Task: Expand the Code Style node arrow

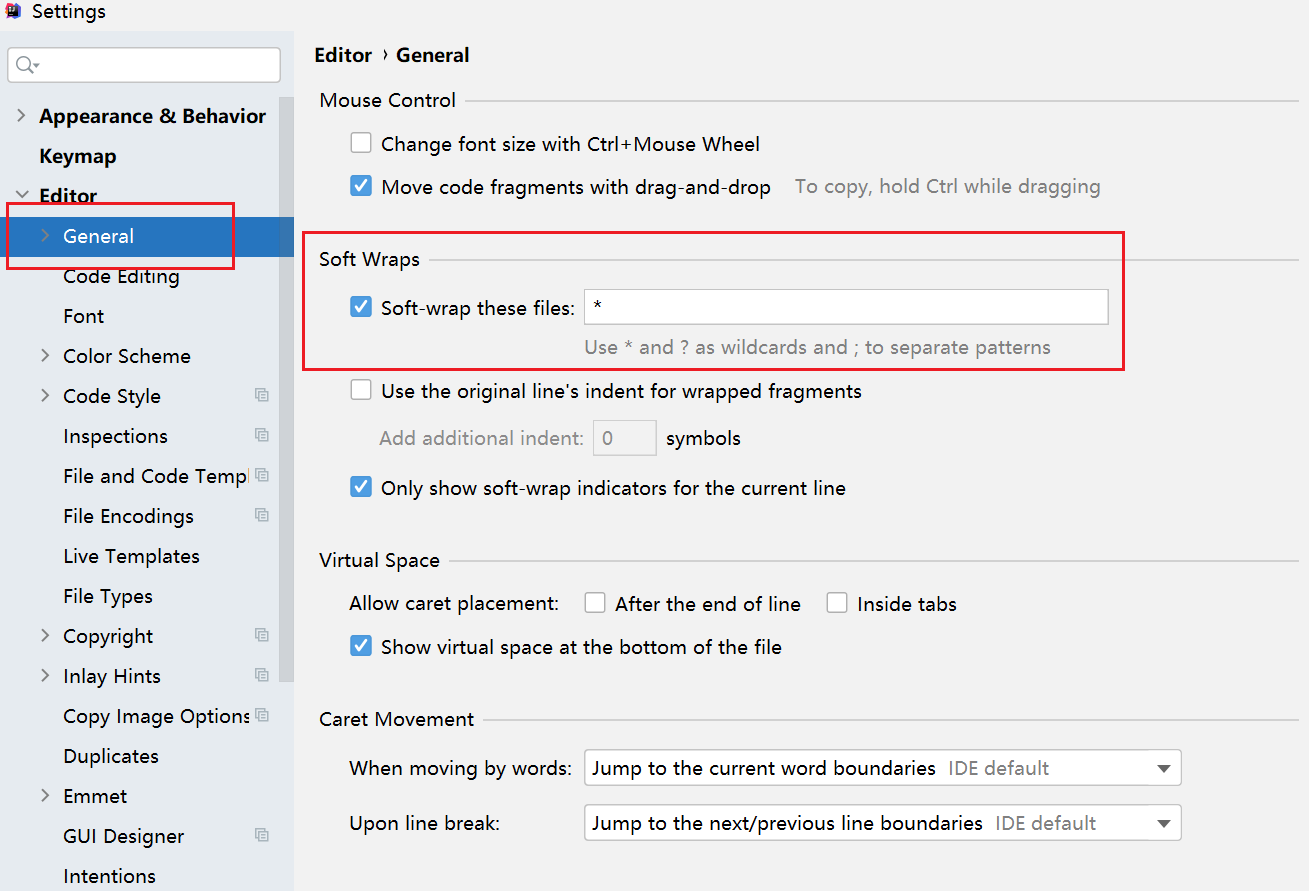Action: click(x=45, y=396)
